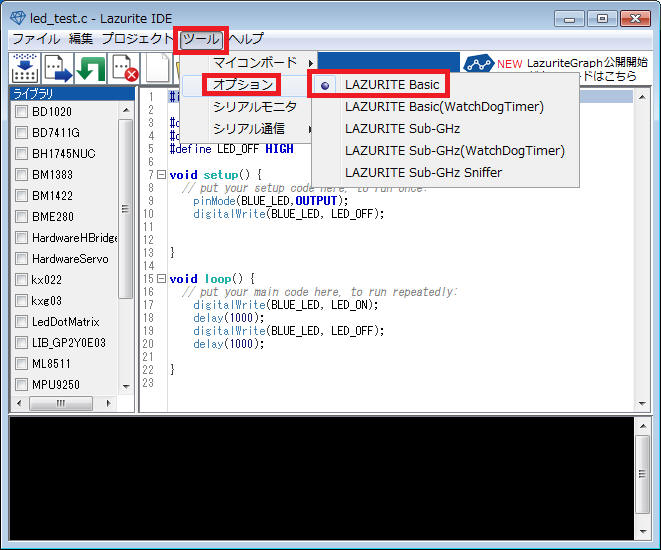Check the BM1383 library checkbox
This screenshot has width=661, height=550.
(x=21, y=174)
